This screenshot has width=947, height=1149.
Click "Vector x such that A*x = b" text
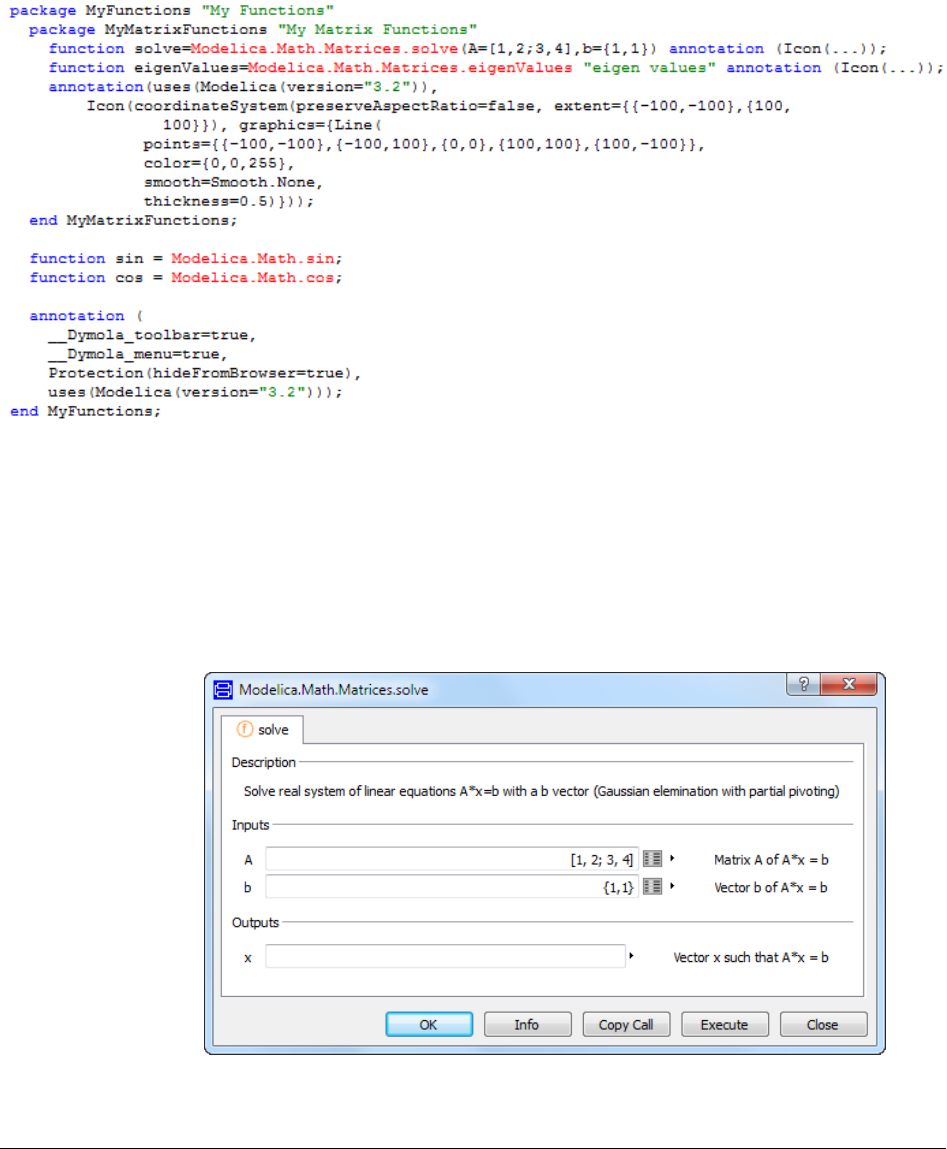click(x=751, y=957)
